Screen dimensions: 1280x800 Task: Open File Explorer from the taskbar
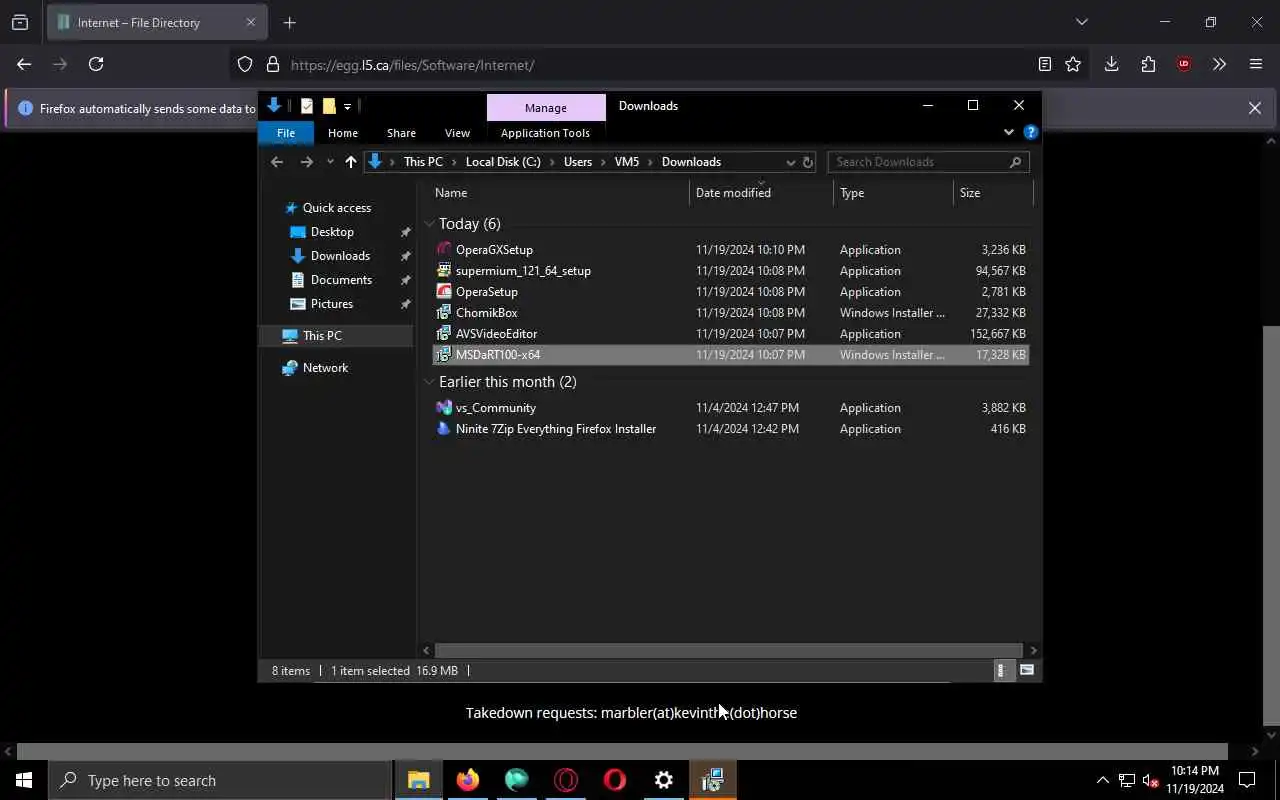(x=419, y=780)
